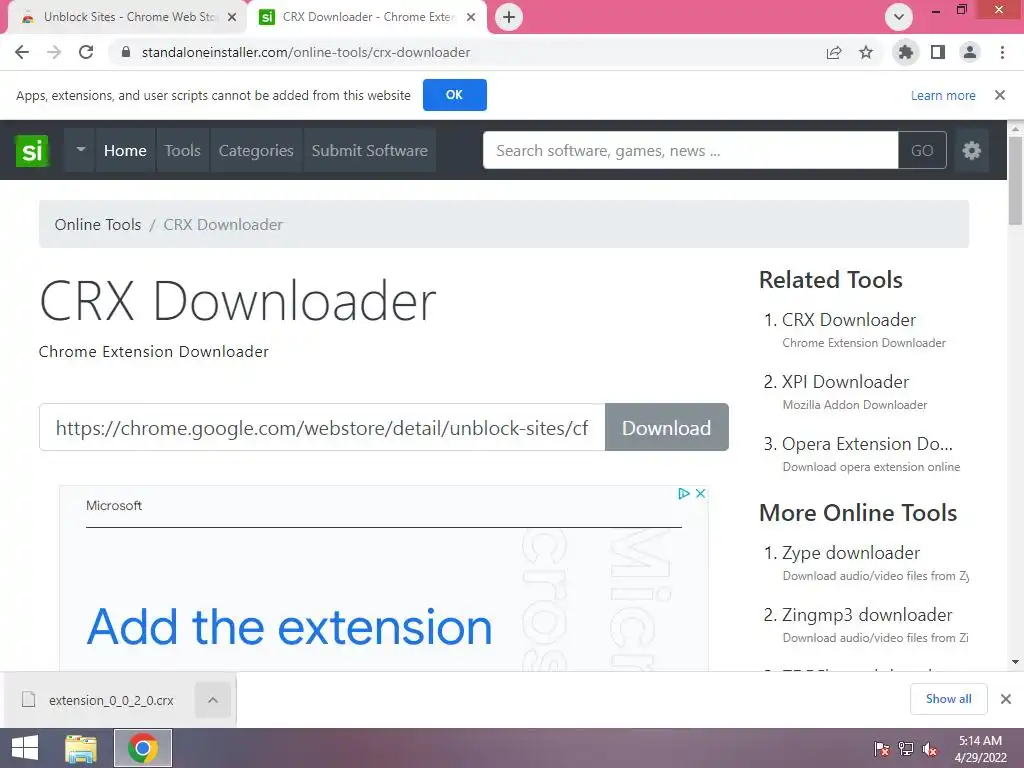
Task: Open the Zingmp3 downloader tool
Action: coord(867,615)
